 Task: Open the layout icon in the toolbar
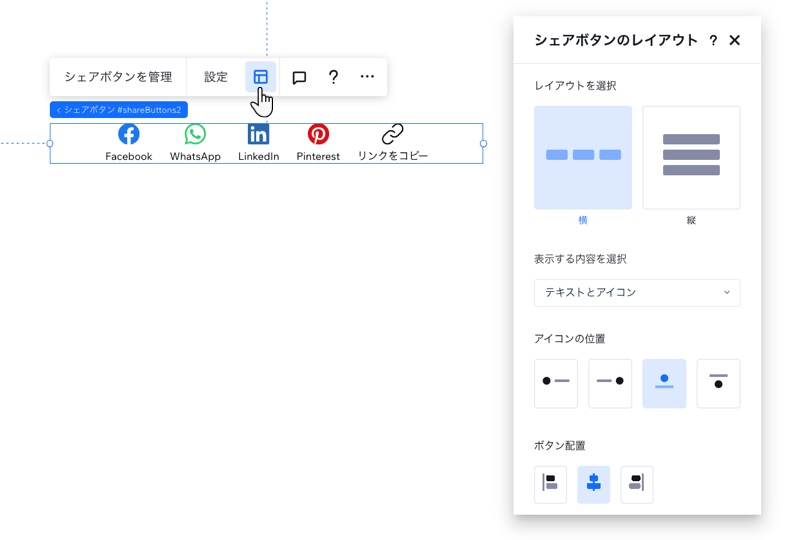click(261, 77)
